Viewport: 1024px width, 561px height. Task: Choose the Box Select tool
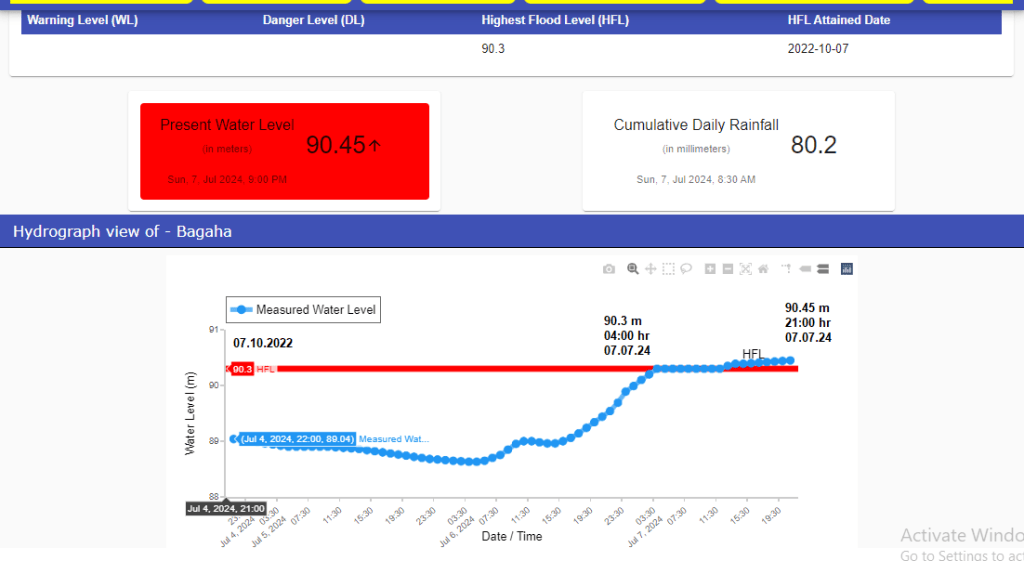click(669, 269)
